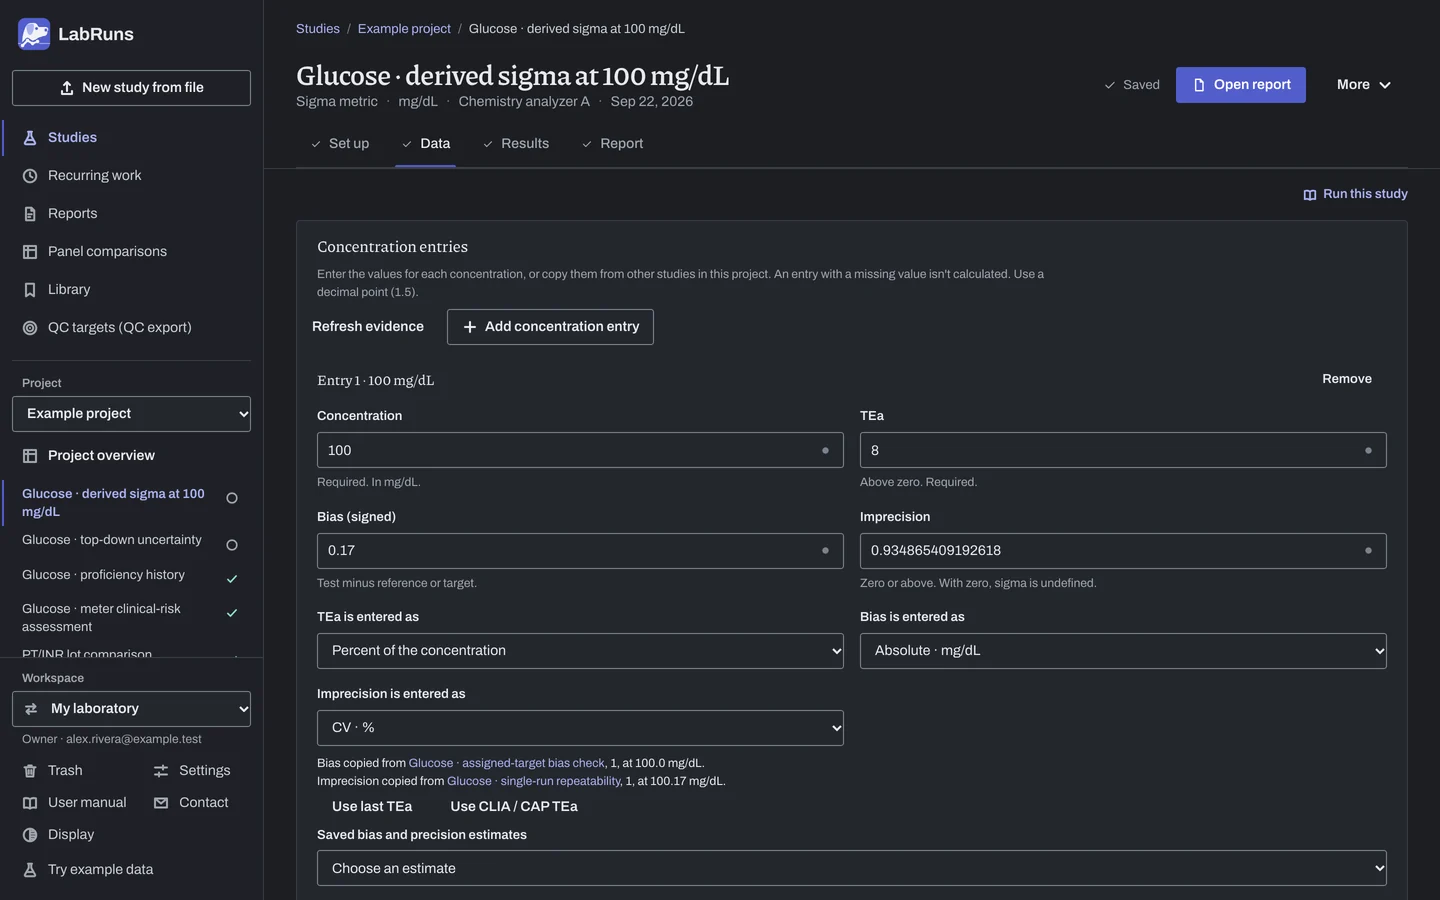1440x900 pixels.
Task: Open Project overview
Action: (131, 456)
